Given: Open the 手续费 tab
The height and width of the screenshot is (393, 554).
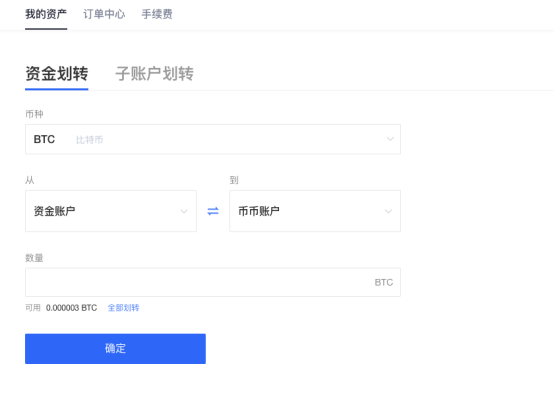Looking at the screenshot, I should click(x=157, y=14).
